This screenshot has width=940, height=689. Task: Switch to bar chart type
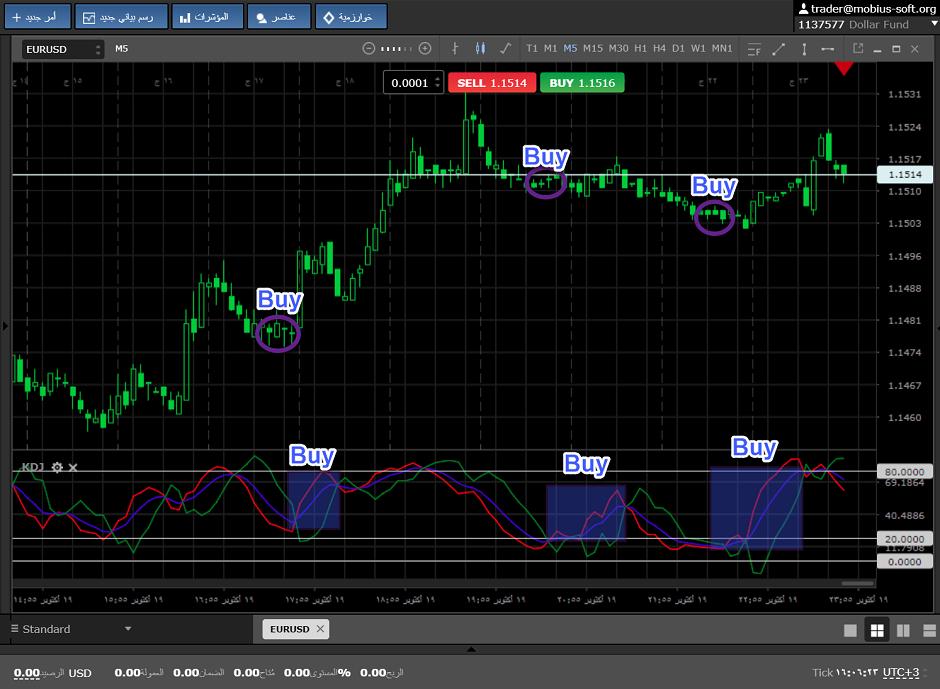click(x=455, y=49)
